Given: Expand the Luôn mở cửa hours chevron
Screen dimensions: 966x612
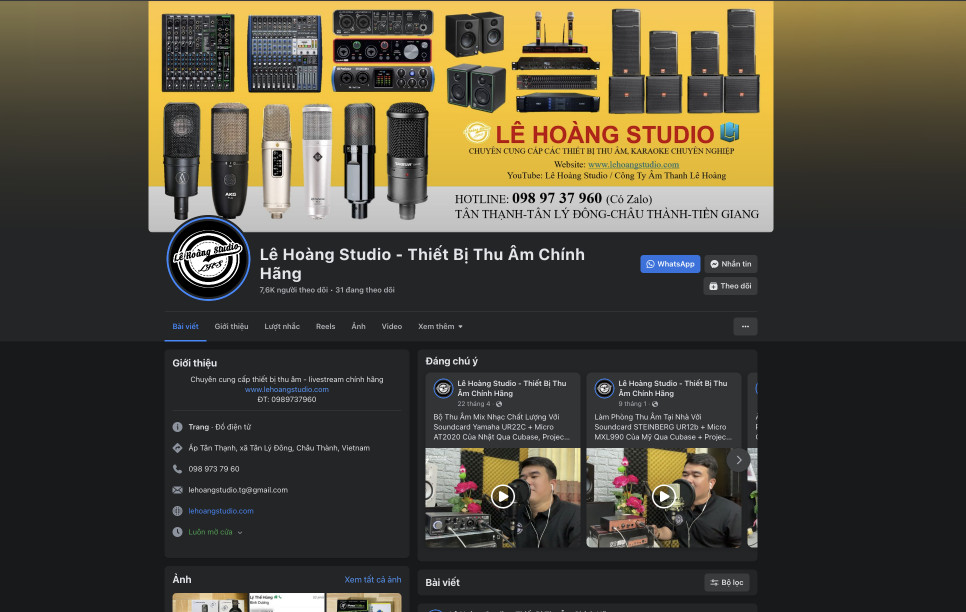Looking at the screenshot, I should [x=240, y=532].
